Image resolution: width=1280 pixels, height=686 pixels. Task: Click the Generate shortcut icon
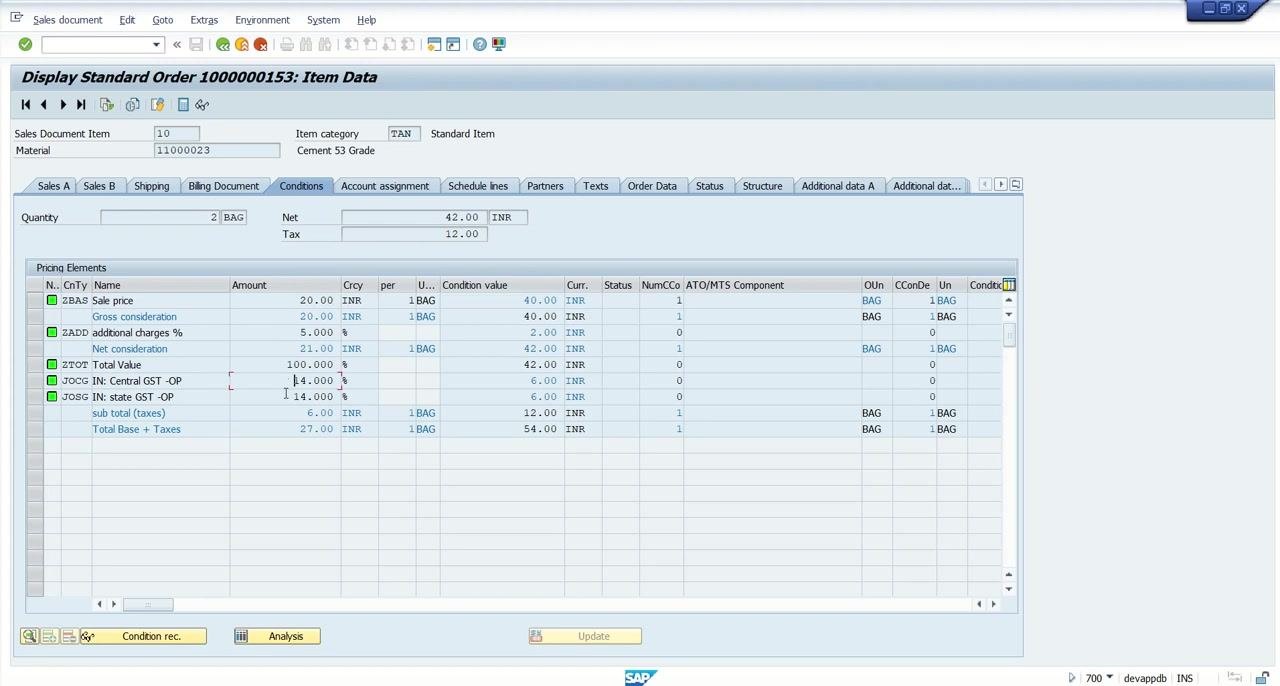pyautogui.click(x=453, y=44)
